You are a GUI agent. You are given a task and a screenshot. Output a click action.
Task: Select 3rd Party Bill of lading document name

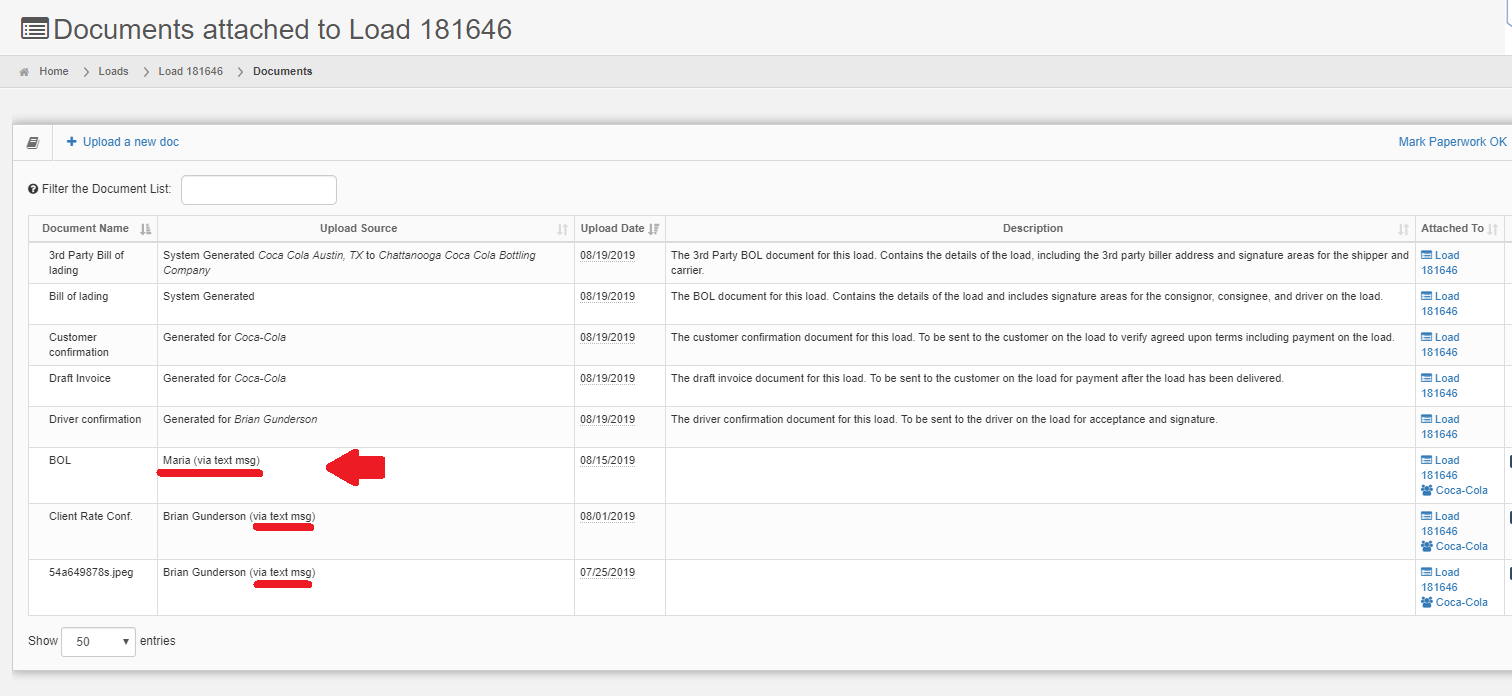[x=86, y=263]
